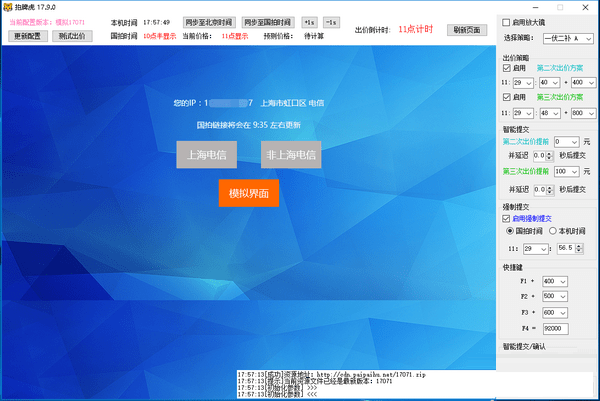The image size is (600, 401).
Task: Click the 拍牌虎 tiger app icon
Action: [8, 7]
